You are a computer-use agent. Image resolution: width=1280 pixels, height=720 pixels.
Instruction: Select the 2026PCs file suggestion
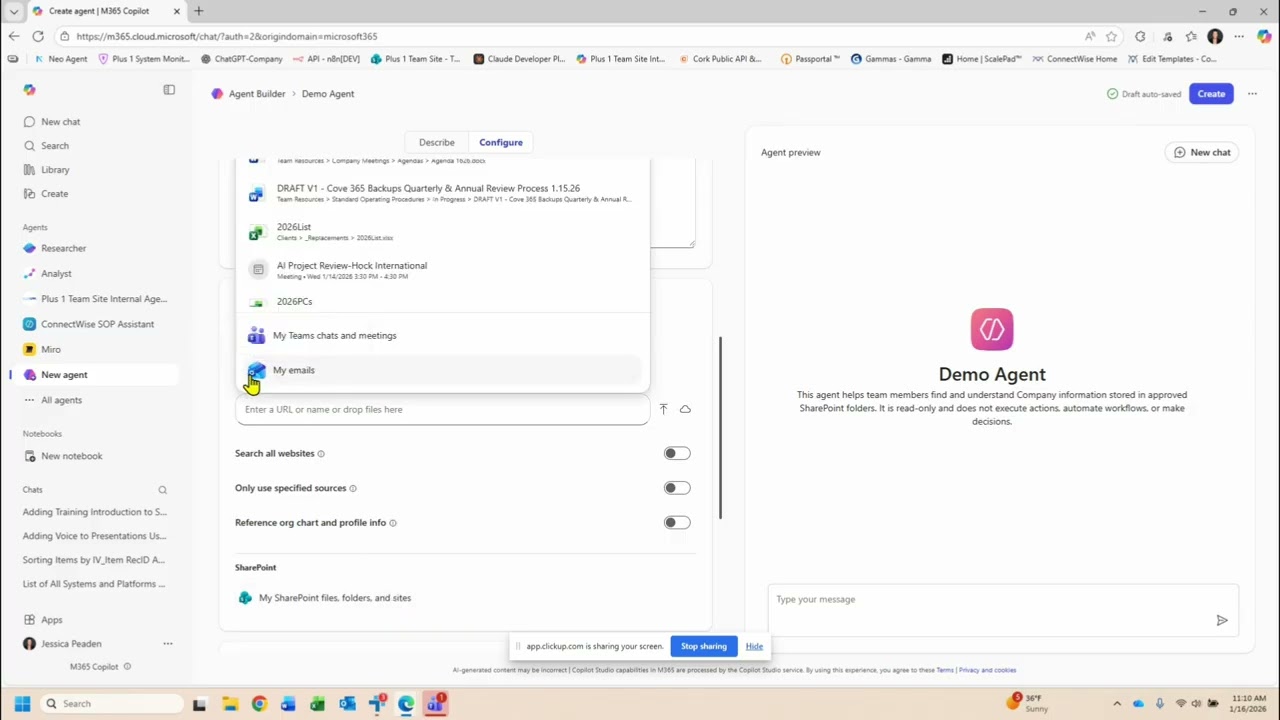click(x=442, y=301)
